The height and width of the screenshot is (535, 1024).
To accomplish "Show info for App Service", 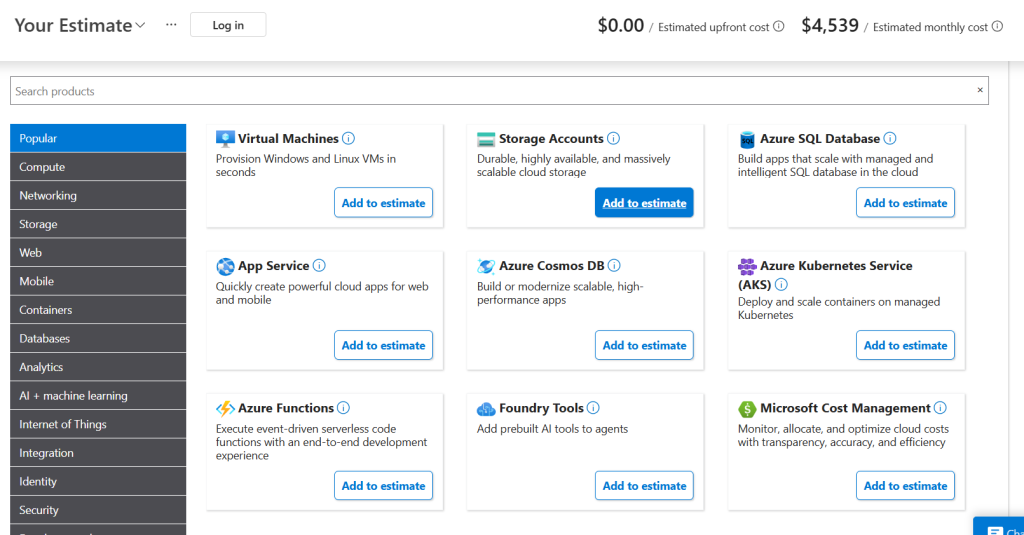I will pyautogui.click(x=319, y=266).
